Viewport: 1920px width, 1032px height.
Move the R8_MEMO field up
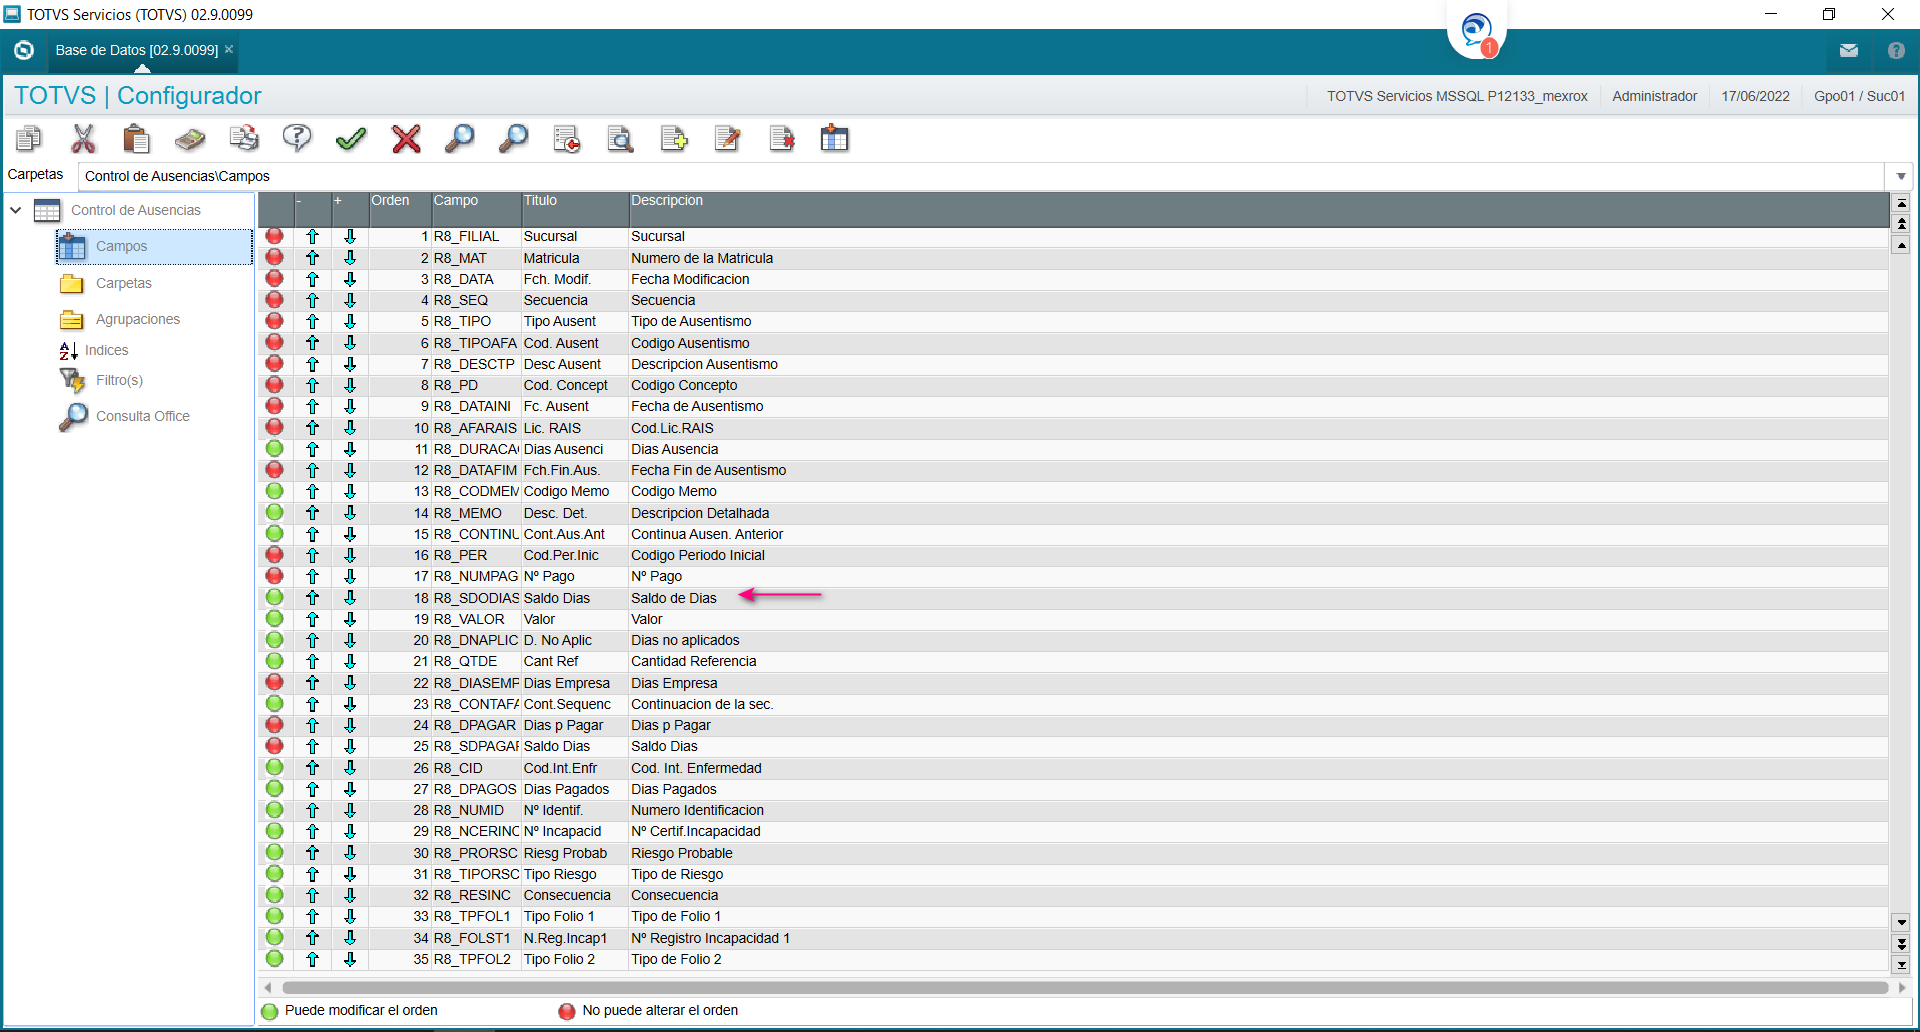point(312,513)
